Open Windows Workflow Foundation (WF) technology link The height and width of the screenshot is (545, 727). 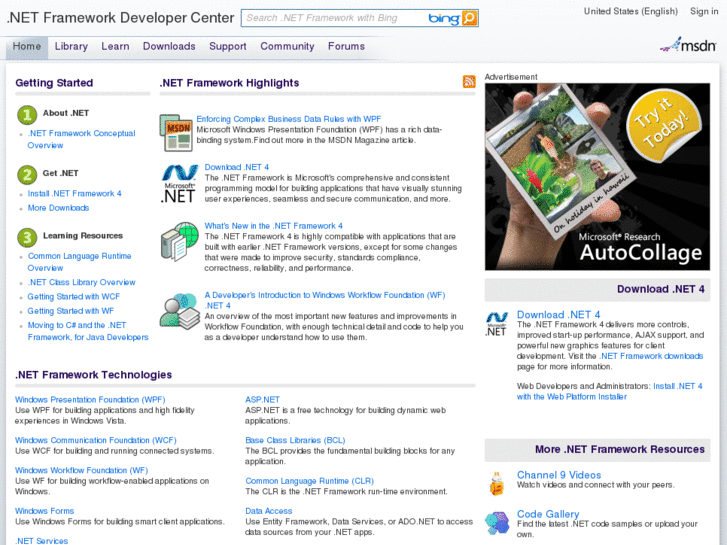pyautogui.click(x=81, y=470)
